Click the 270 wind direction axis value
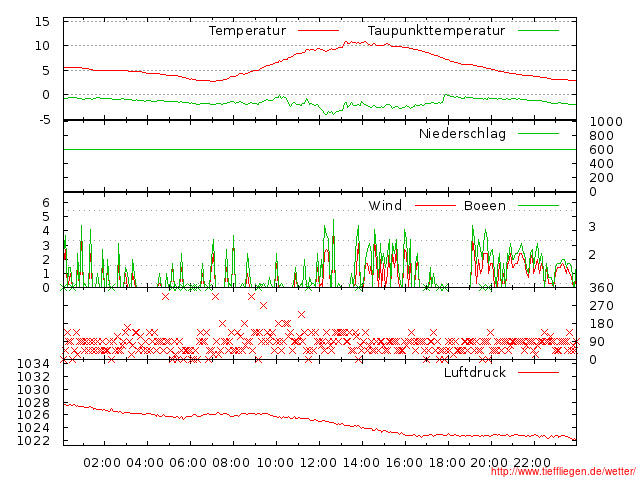Viewport: 640px width, 480px height. point(602,306)
